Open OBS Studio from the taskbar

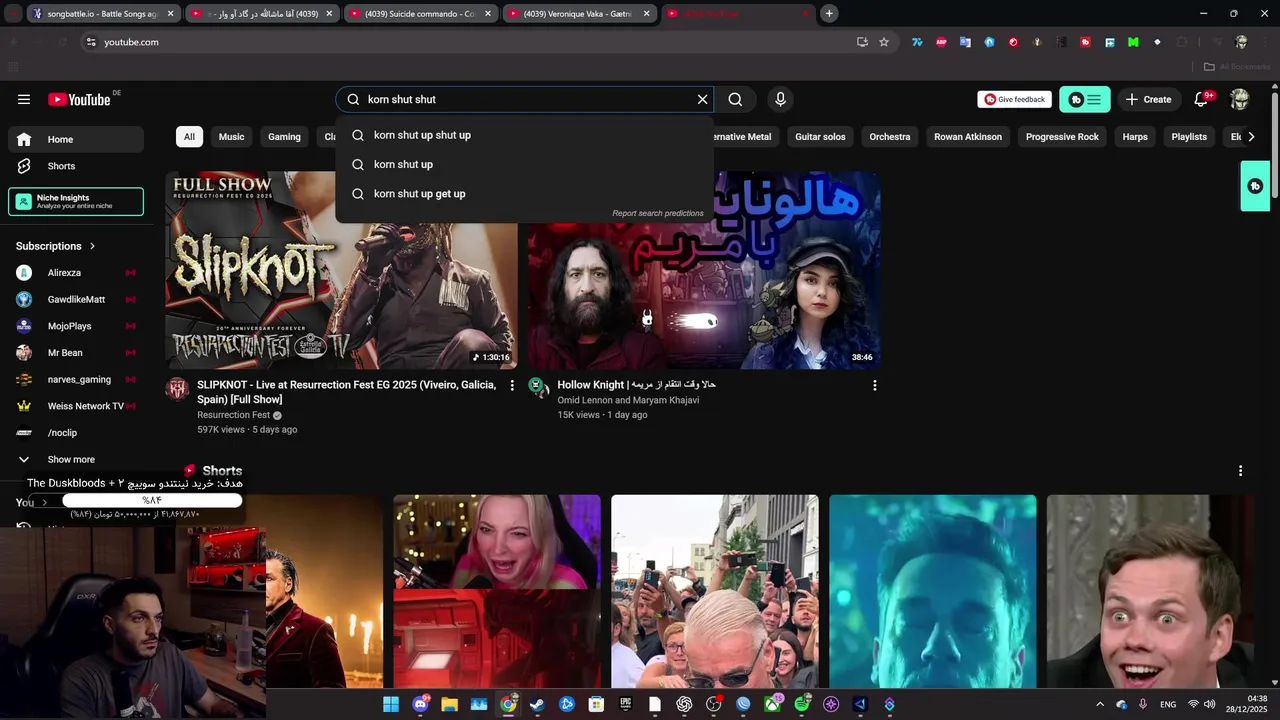coord(713,704)
